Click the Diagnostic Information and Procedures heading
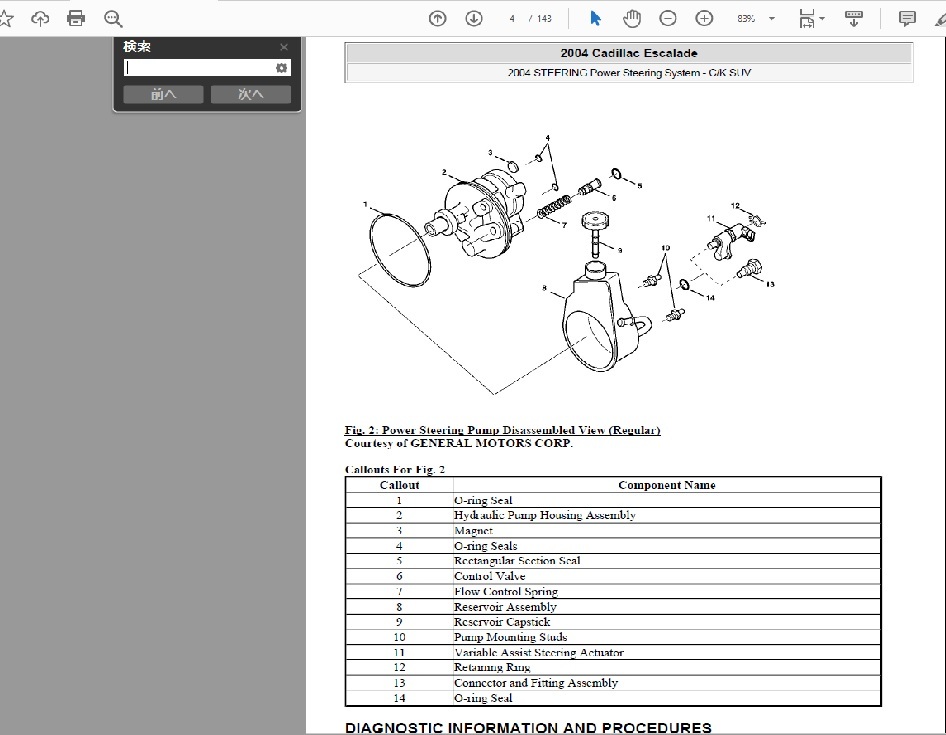This screenshot has height=735, width=946. [x=529, y=728]
